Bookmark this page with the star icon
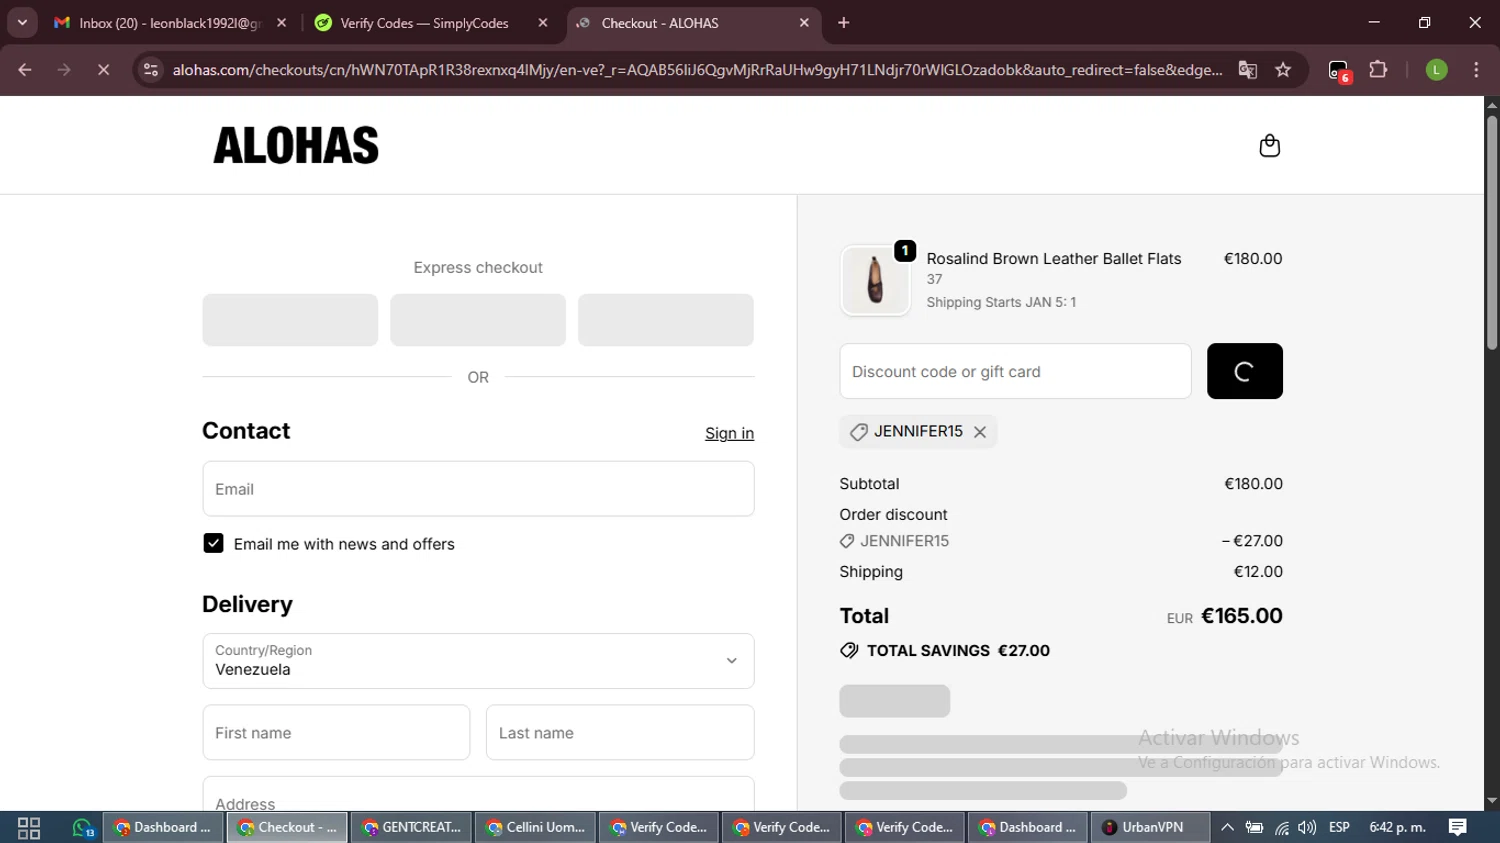Viewport: 1500px width, 843px height. coord(1283,70)
